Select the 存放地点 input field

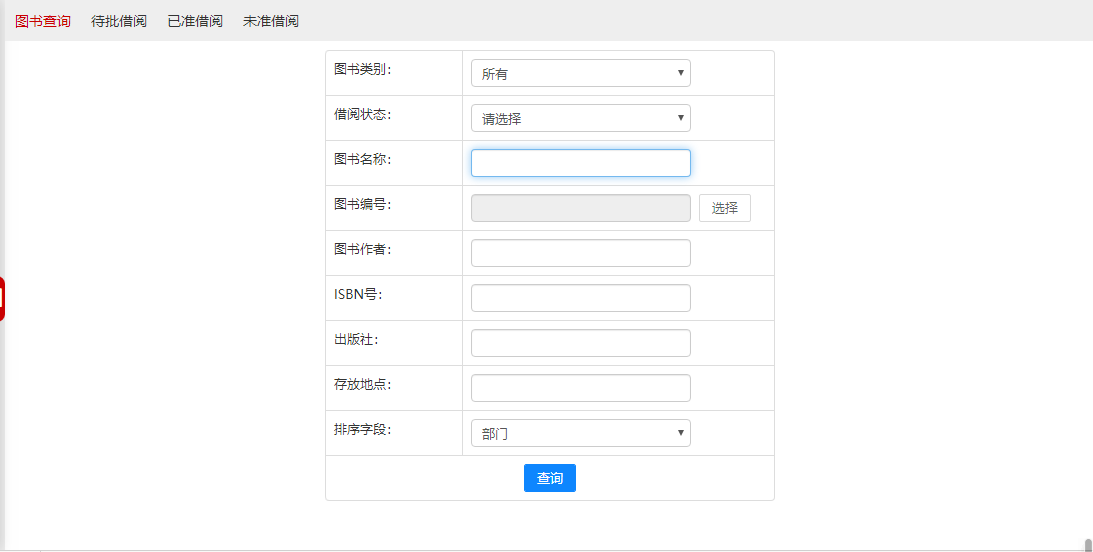click(x=580, y=388)
